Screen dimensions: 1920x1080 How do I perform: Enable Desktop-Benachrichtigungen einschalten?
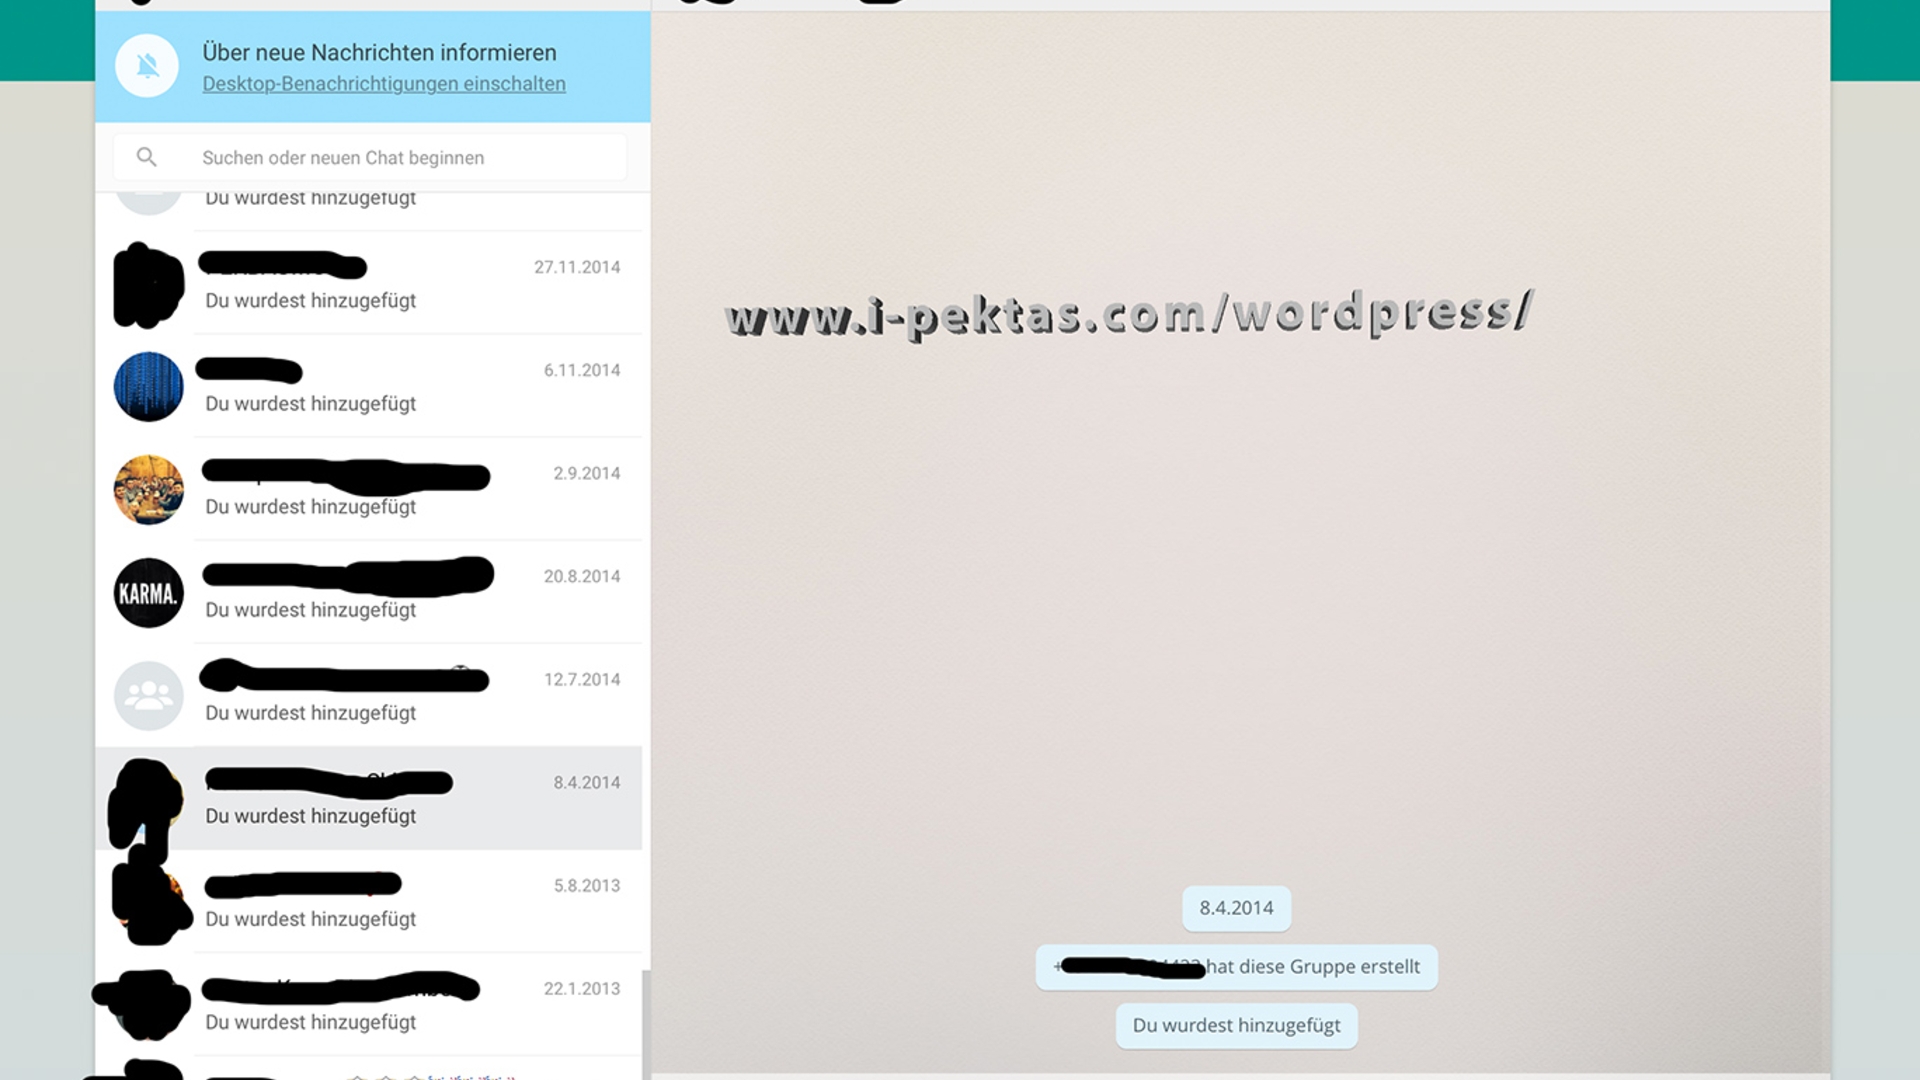pyautogui.click(x=382, y=83)
